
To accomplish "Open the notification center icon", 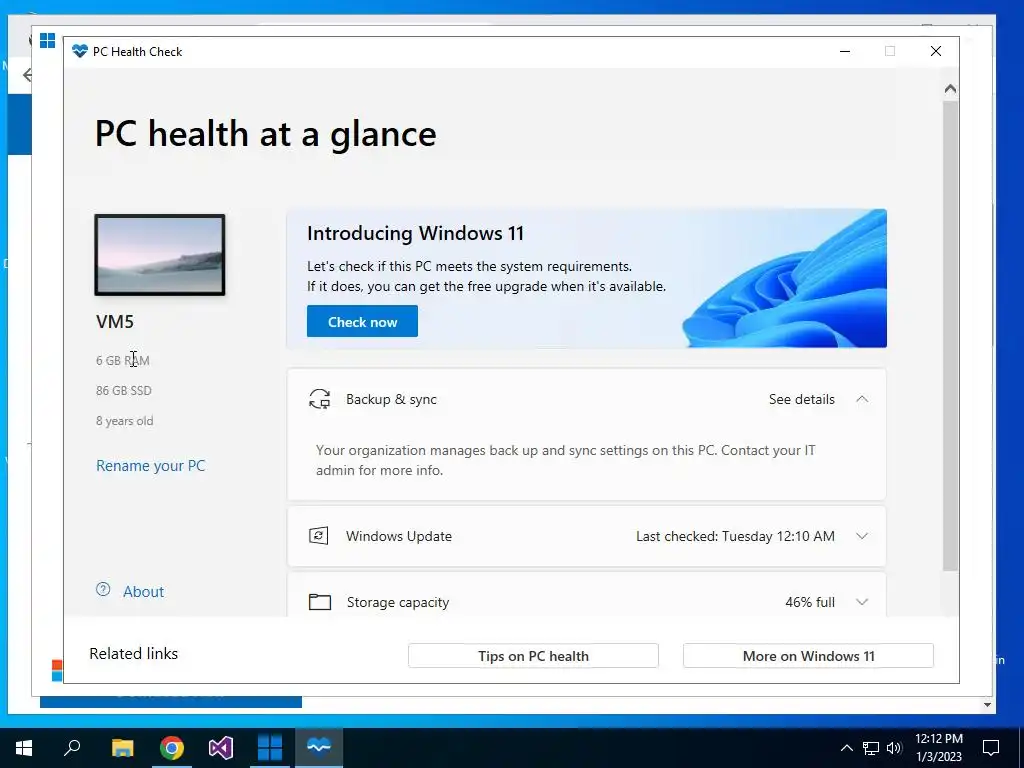I will coord(991,748).
